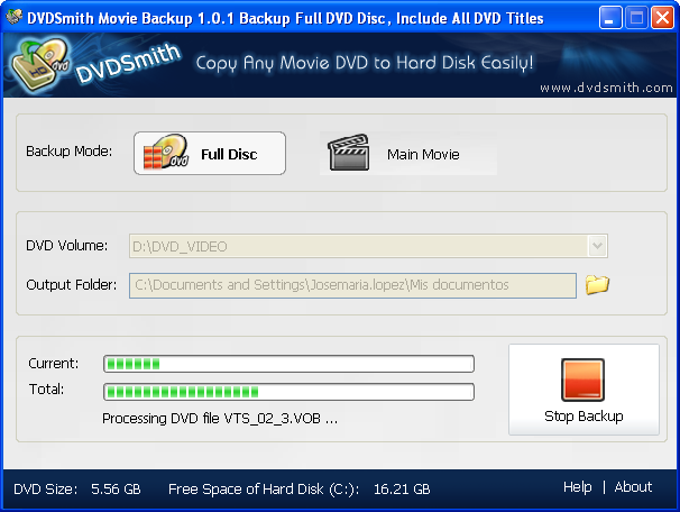This screenshot has height=512, width=680.
Task: Click the 'Processing DVD file VTS_02_3.VOB' status text
Action: [x=220, y=418]
